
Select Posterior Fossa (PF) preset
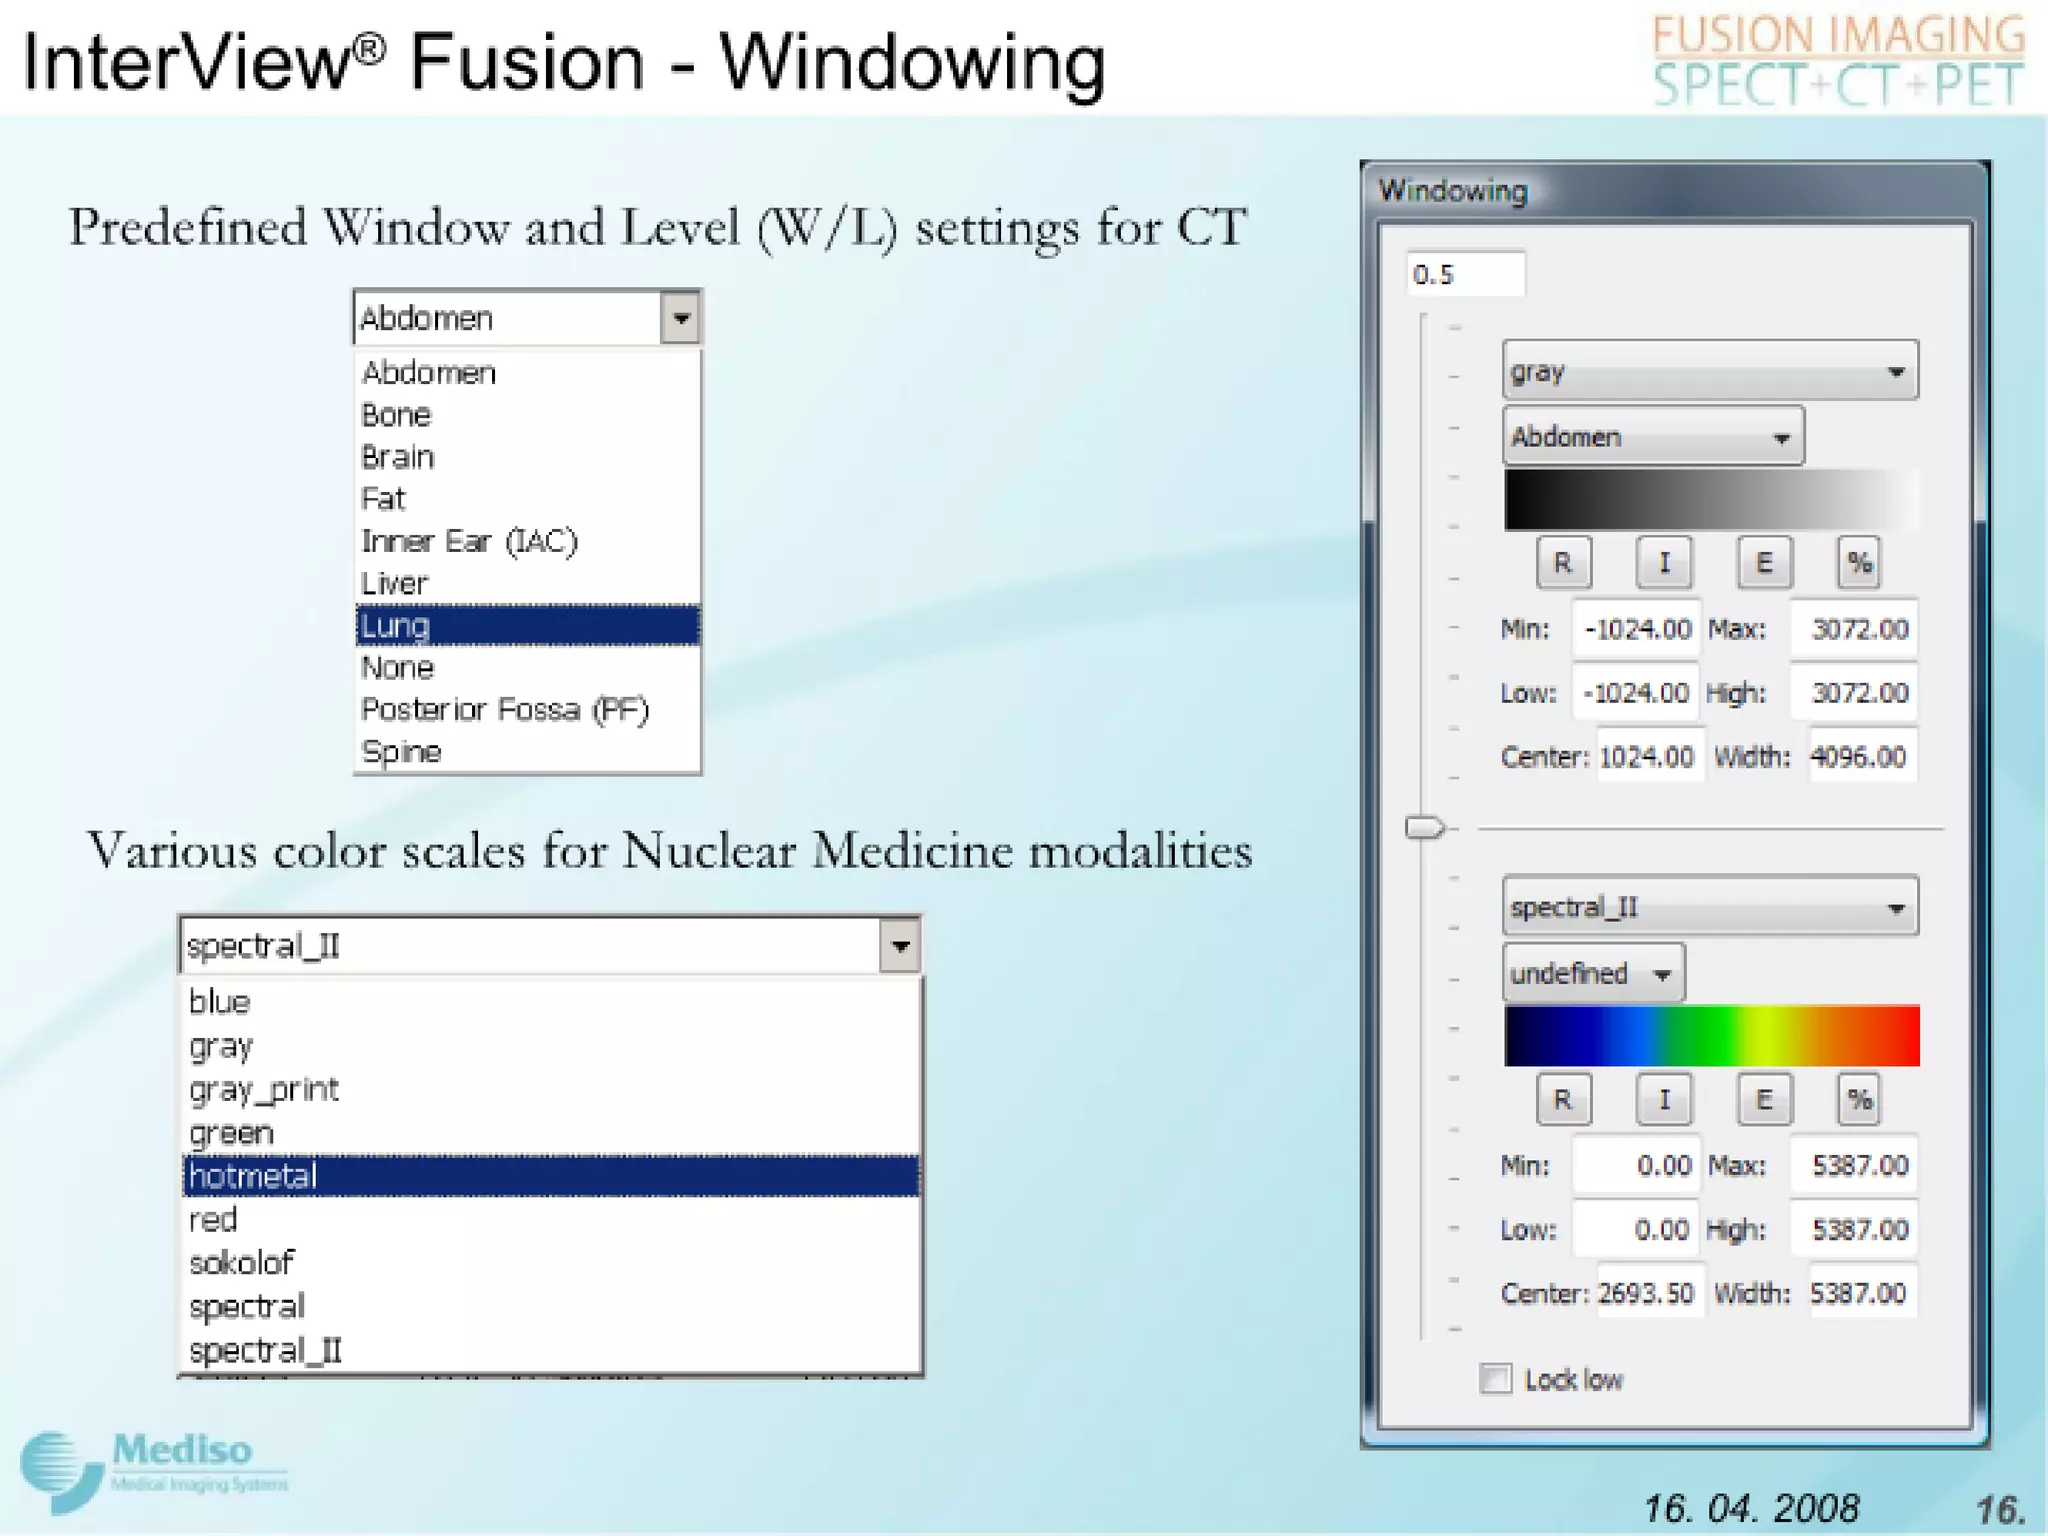click(527, 709)
